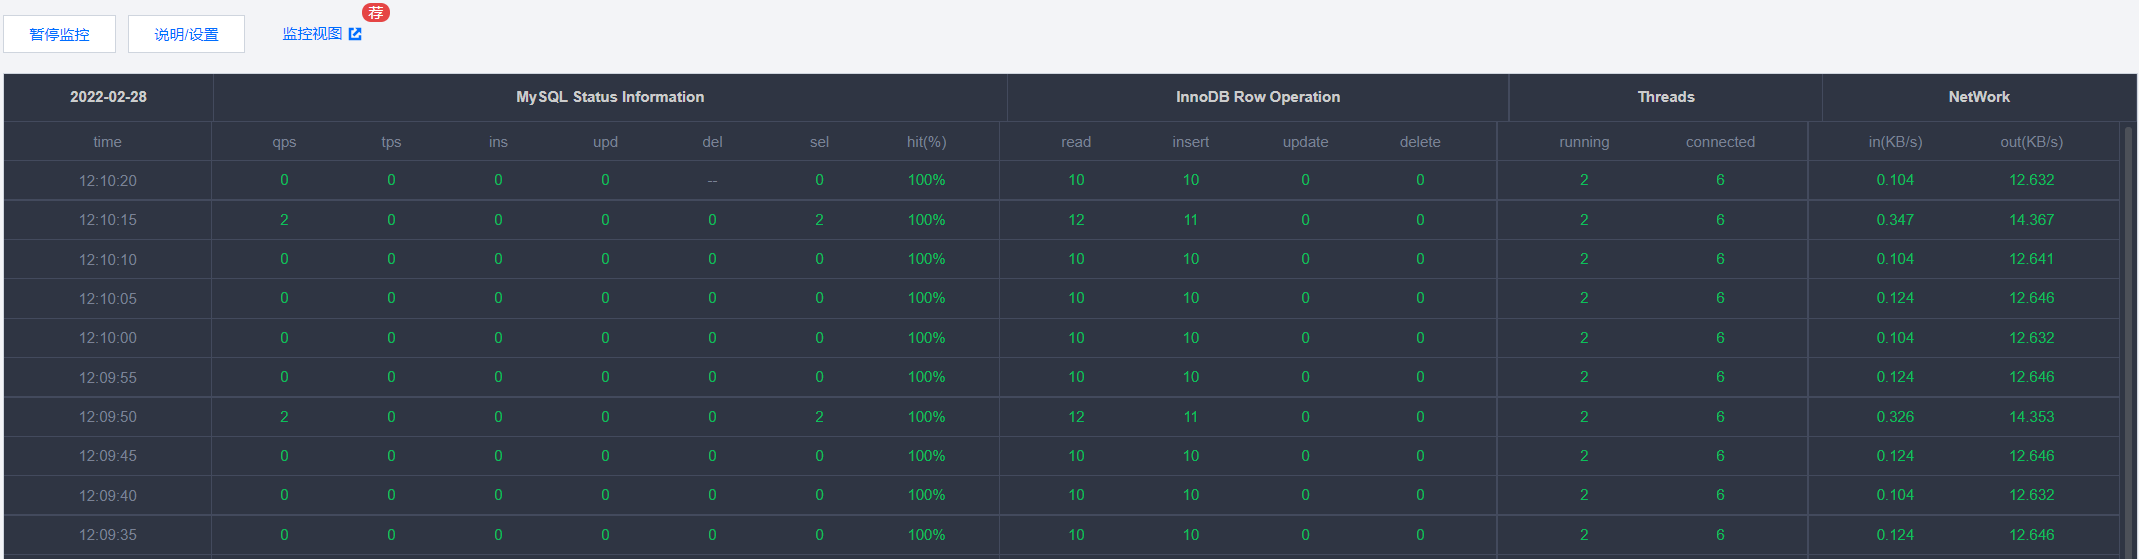Click the read value 12 at 12:10:15

pos(1076,220)
